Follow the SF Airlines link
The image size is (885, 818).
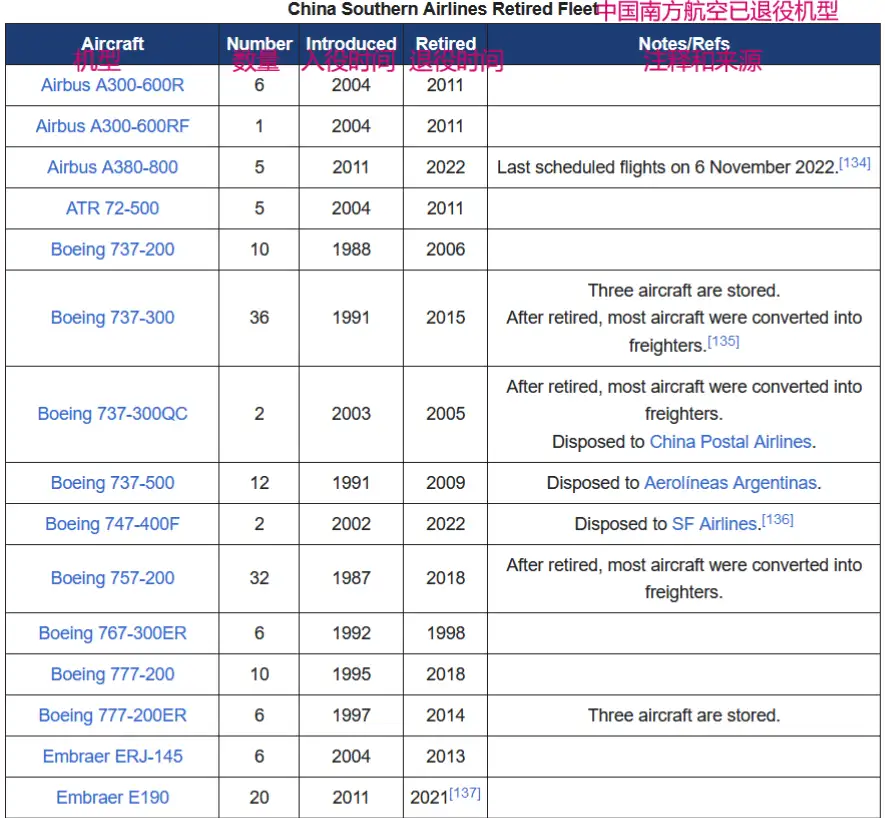point(714,524)
